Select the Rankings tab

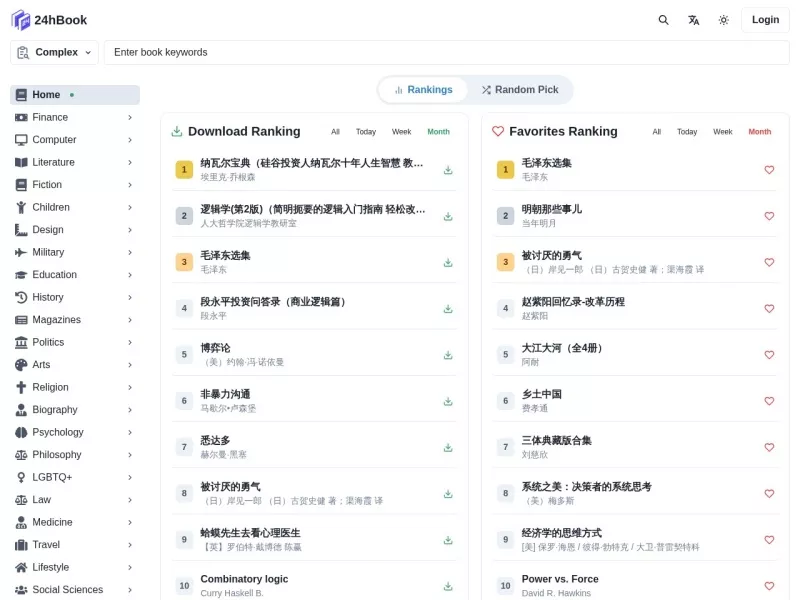click(423, 90)
